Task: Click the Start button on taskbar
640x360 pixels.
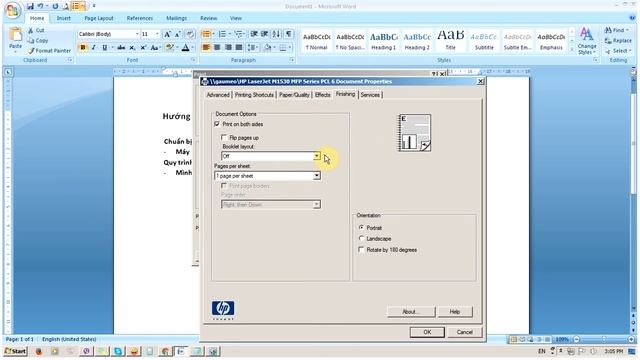Action: tap(16, 351)
